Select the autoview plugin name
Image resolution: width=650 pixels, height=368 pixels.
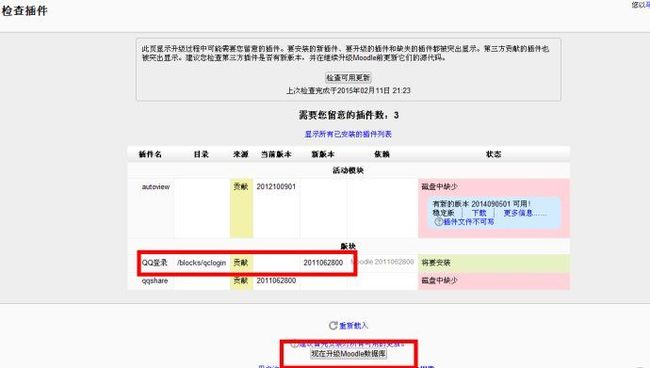(156, 187)
